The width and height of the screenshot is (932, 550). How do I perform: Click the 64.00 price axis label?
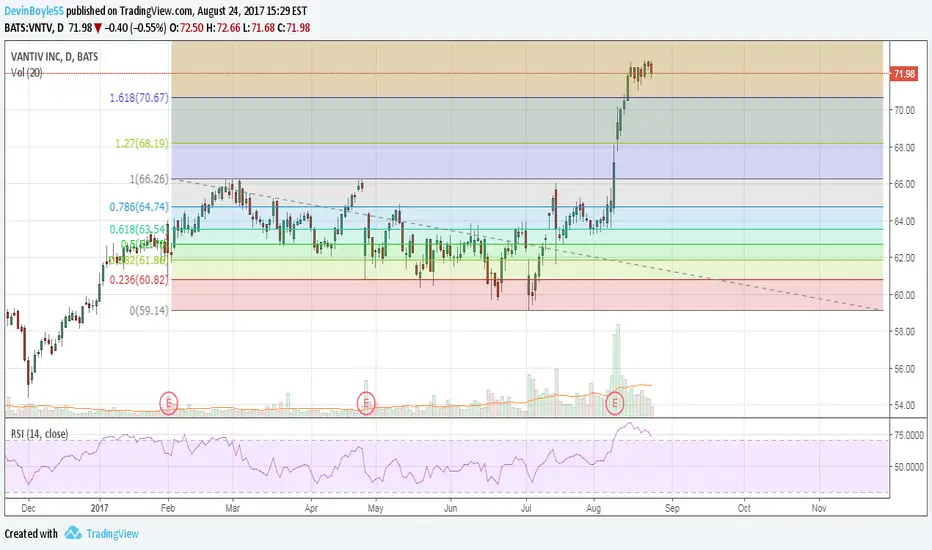tap(903, 221)
